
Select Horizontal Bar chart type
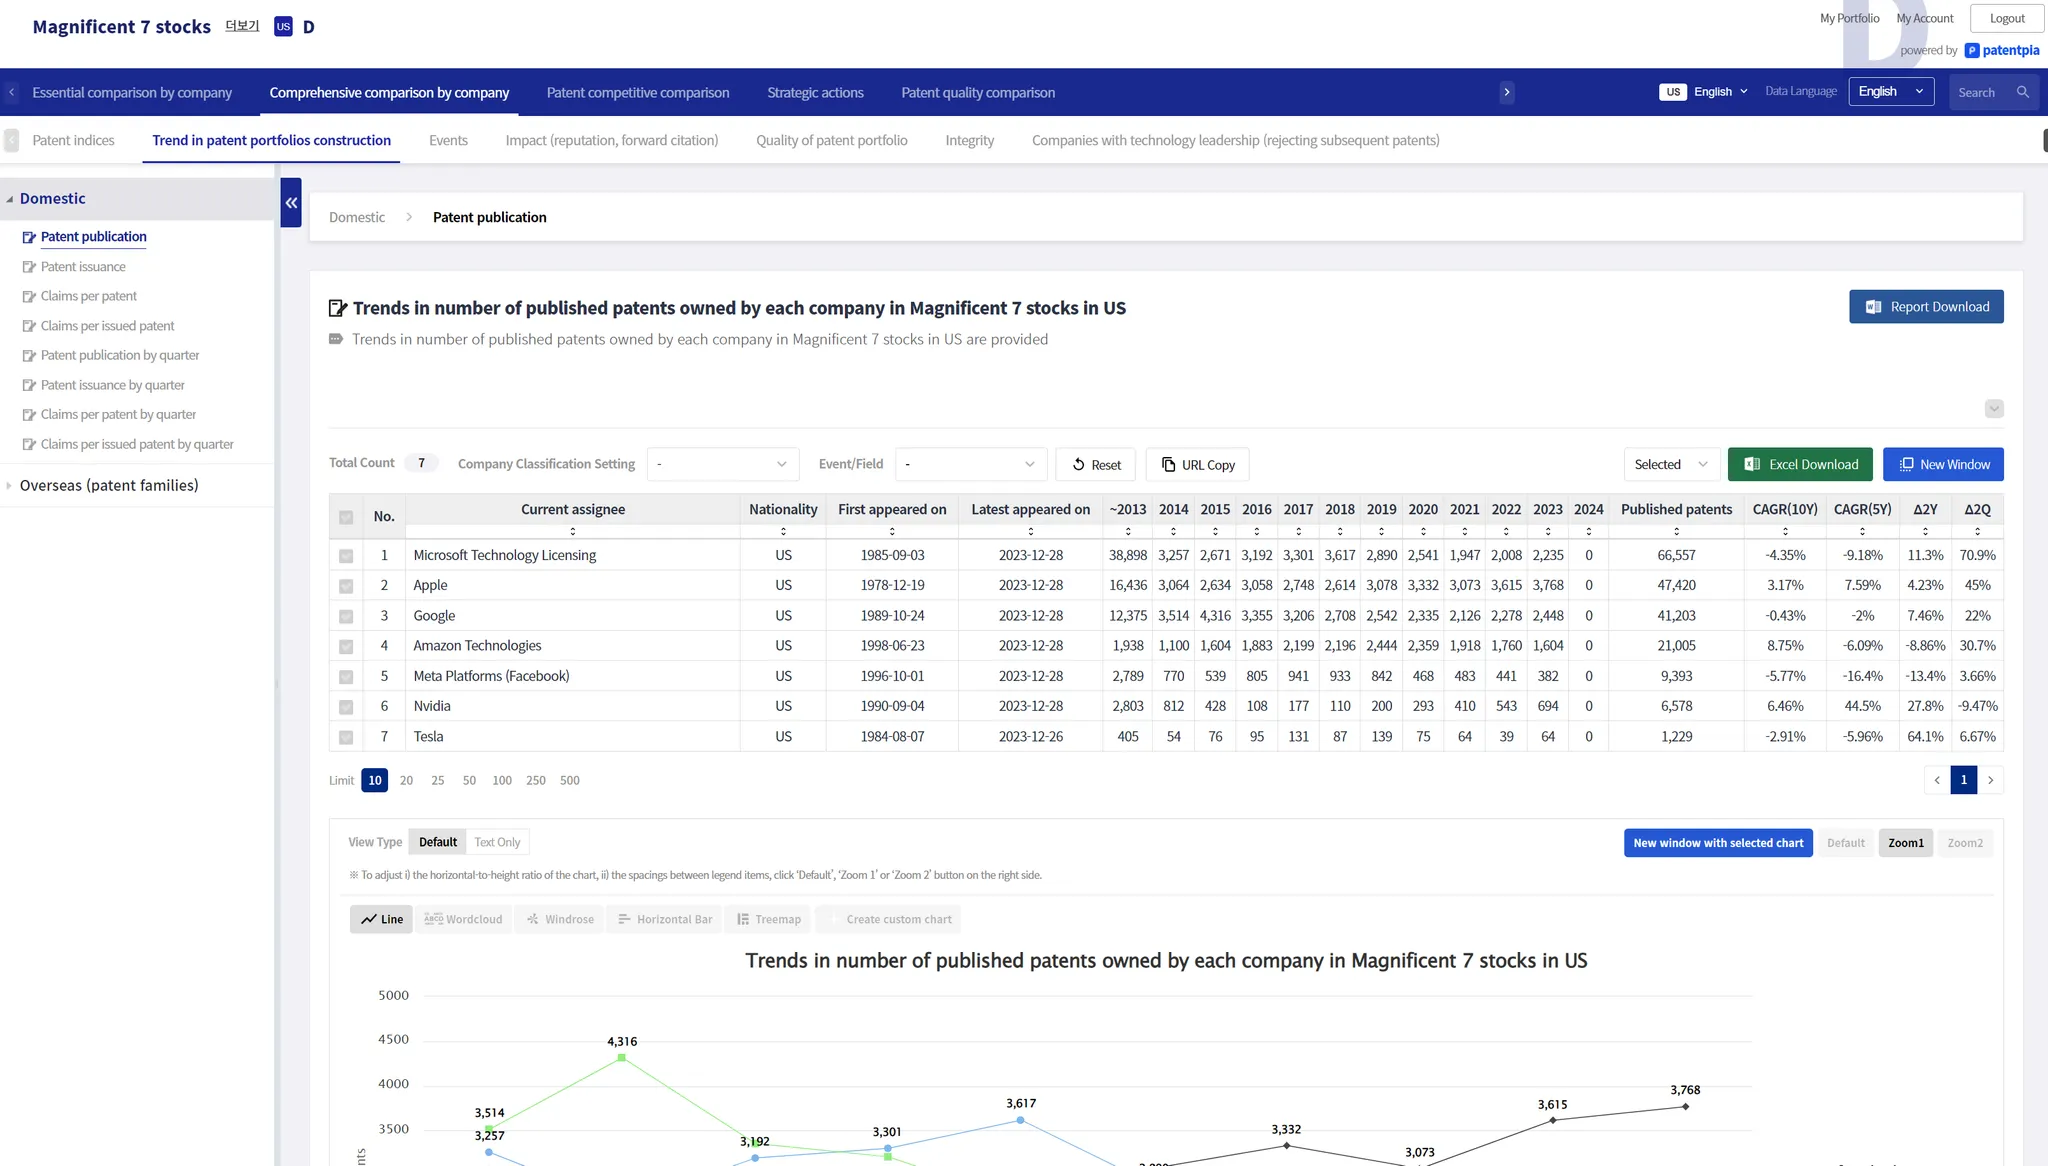(665, 919)
